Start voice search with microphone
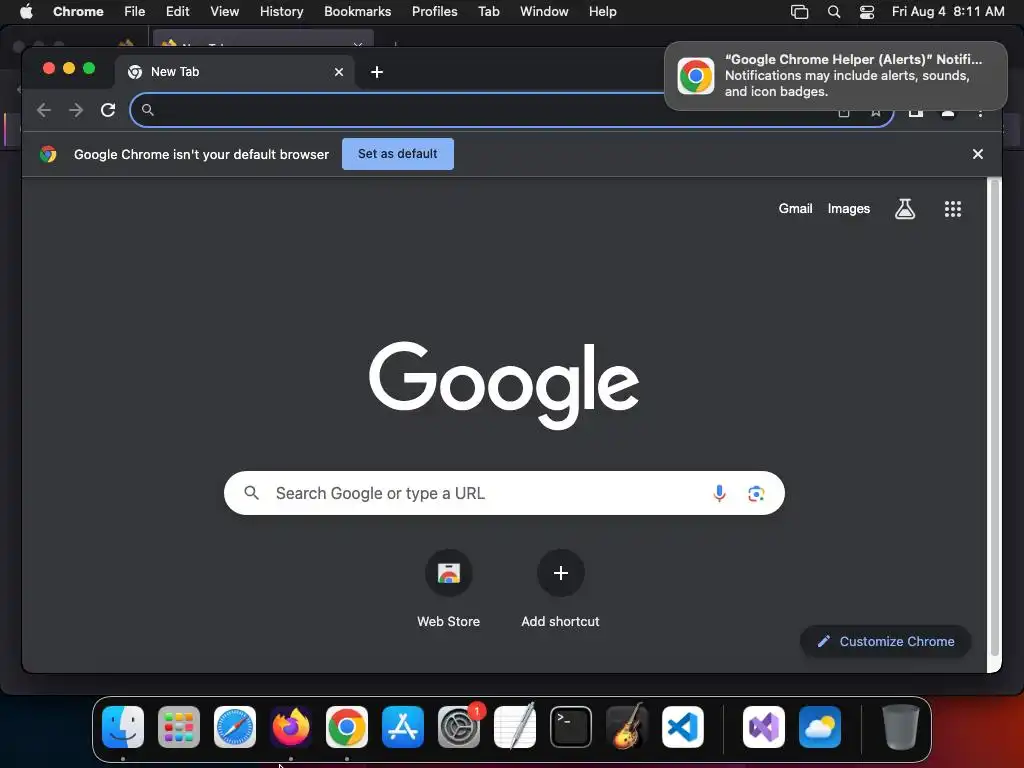Viewport: 1024px width, 768px height. (x=719, y=493)
